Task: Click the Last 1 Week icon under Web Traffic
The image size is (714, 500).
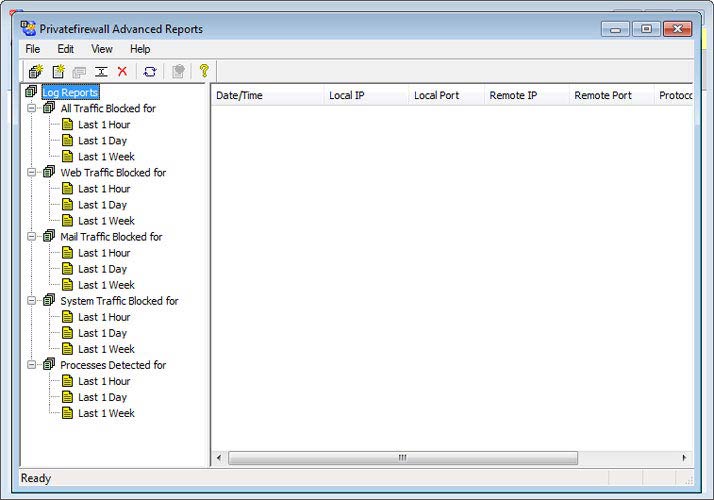Action: click(67, 220)
